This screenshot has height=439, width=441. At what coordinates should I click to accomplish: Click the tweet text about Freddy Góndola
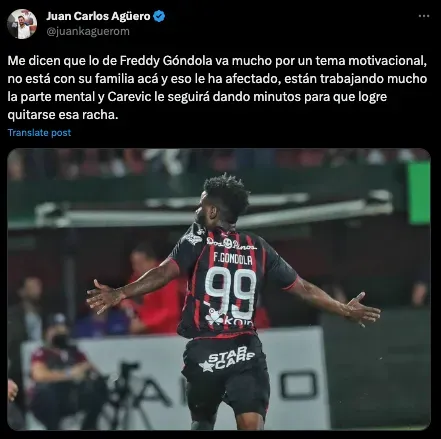217,88
